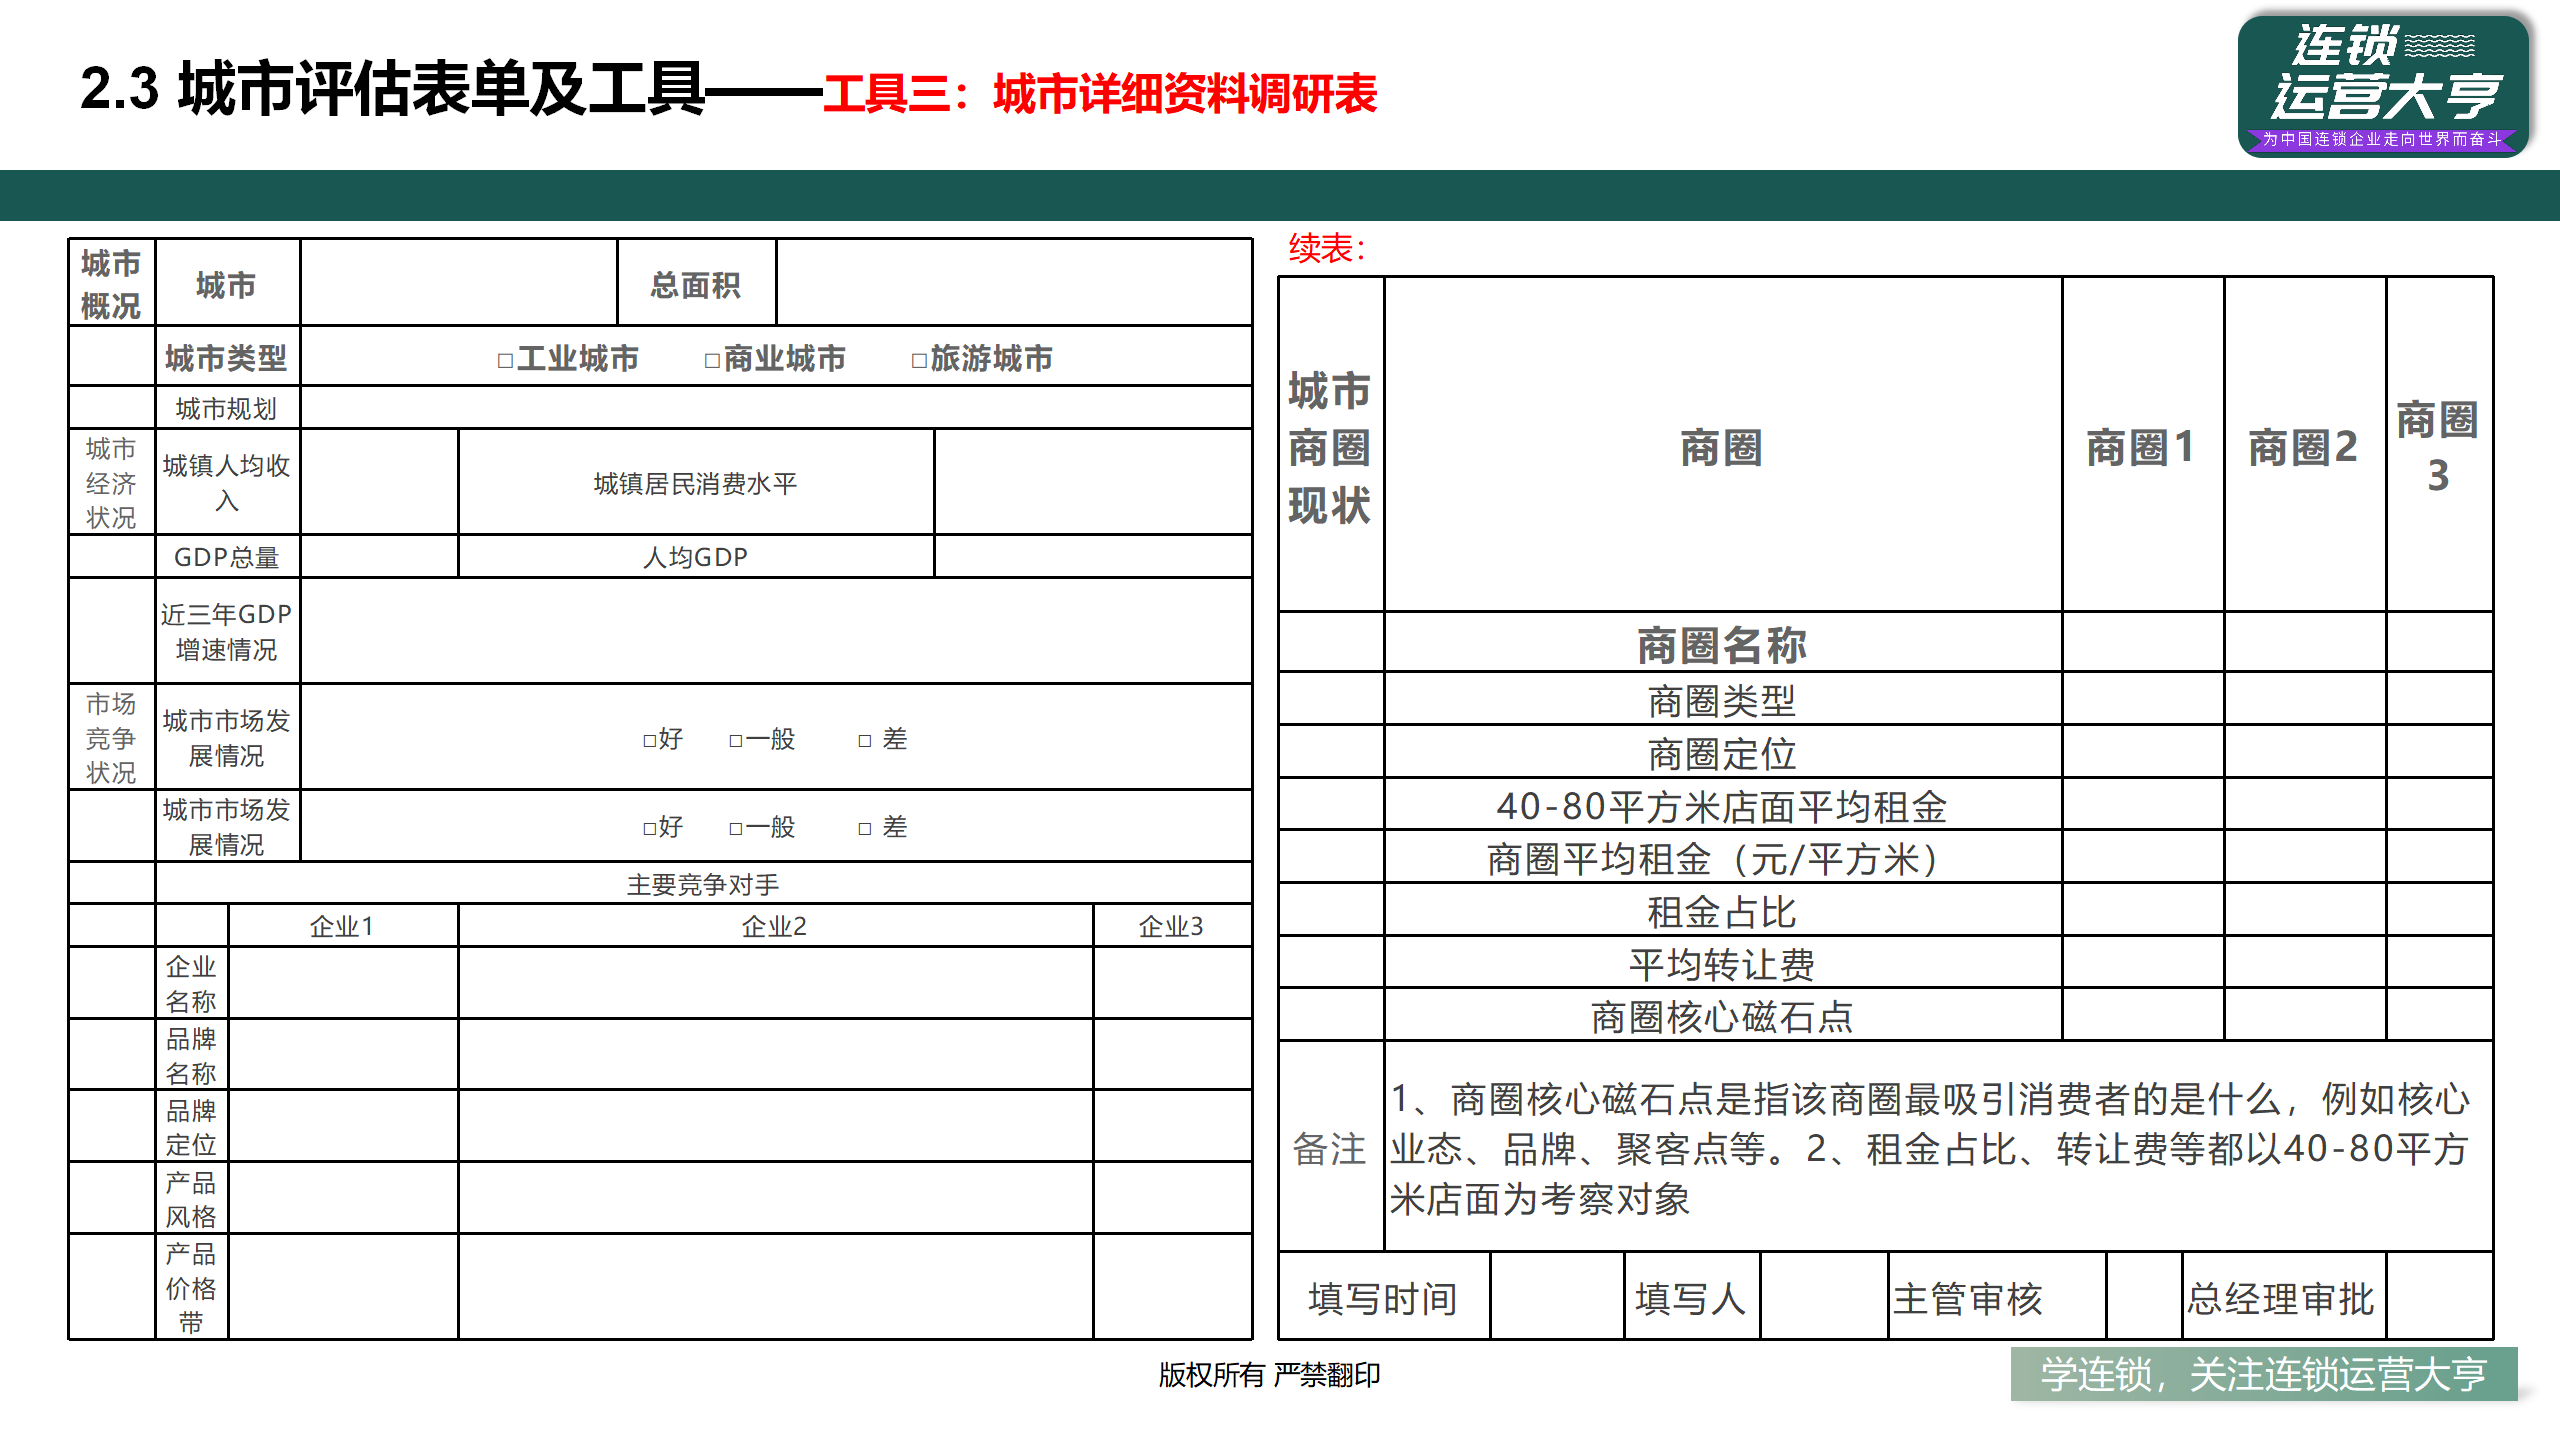The width and height of the screenshot is (2560, 1440).
Task: Click the 商圈2 column header
Action: pyautogui.click(x=2305, y=445)
